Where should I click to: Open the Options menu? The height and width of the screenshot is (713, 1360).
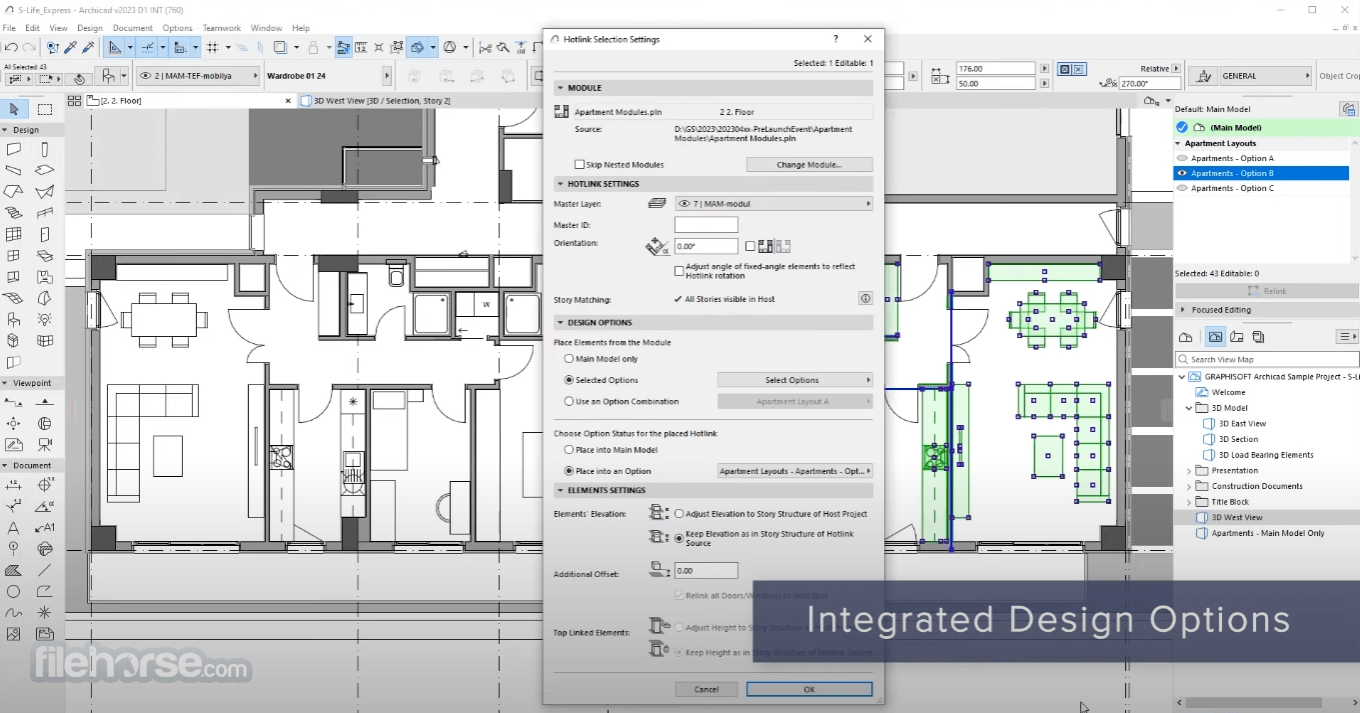pyautogui.click(x=177, y=28)
